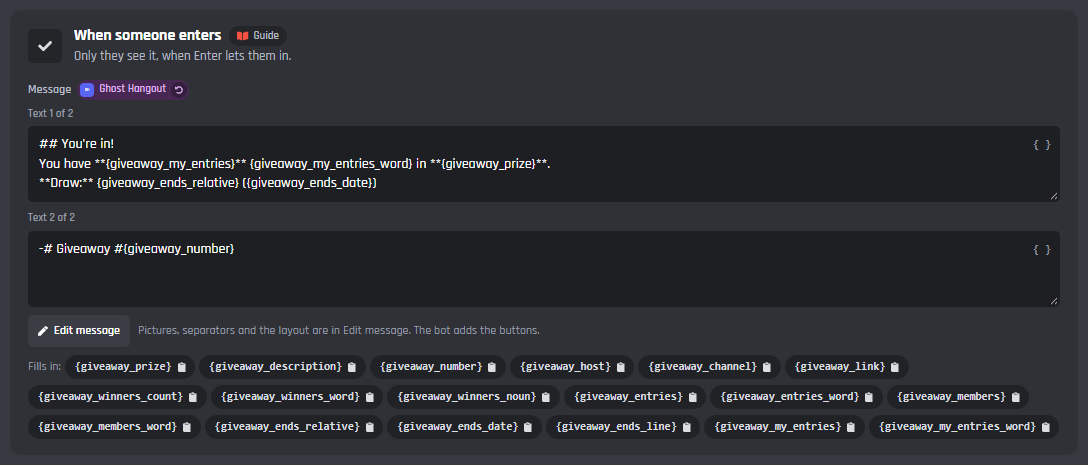The image size is (1088, 465).
Task: Open the variable braces in Text 1
Action: [1042, 144]
